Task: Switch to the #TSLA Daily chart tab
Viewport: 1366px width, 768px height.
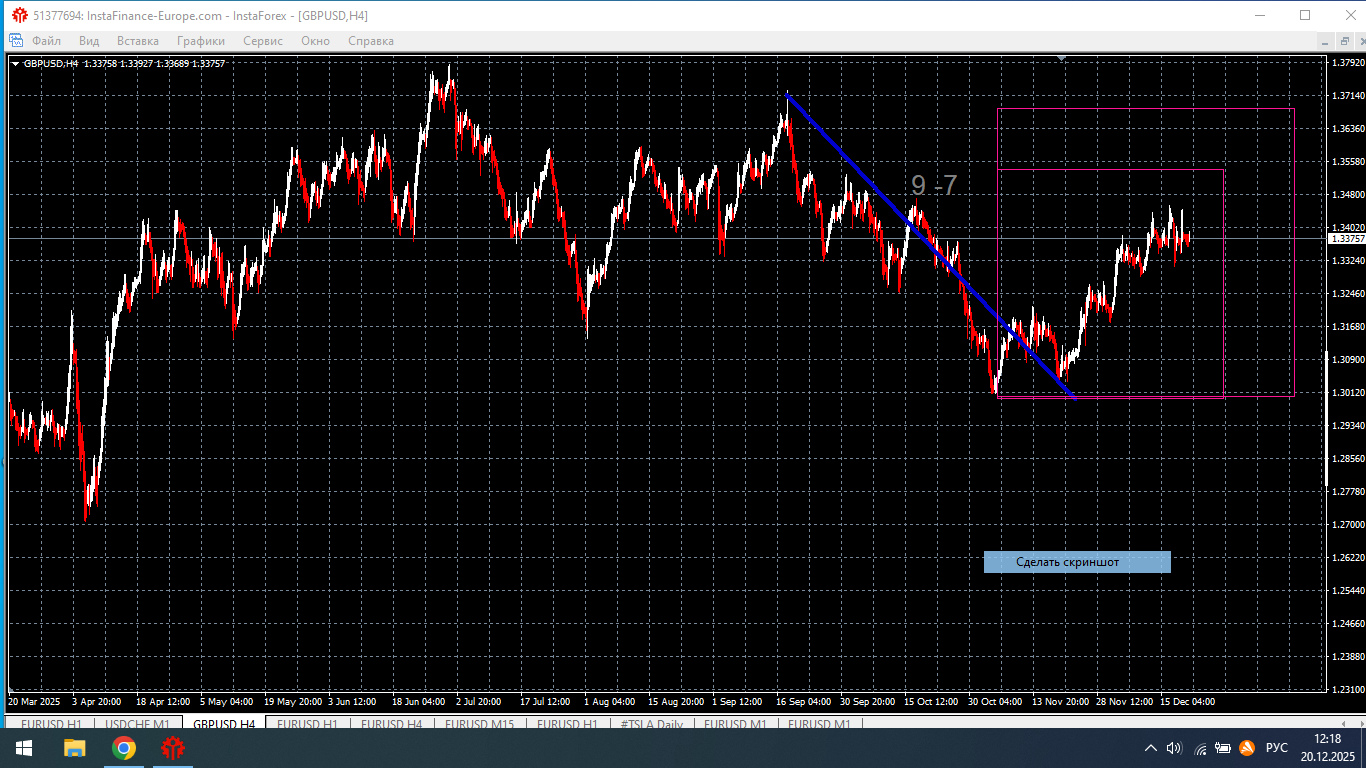Action: point(651,724)
